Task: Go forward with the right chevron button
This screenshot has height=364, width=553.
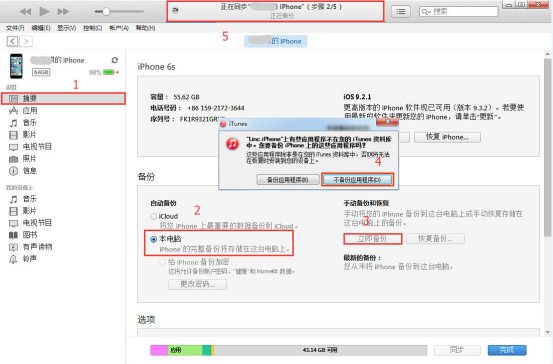Action: click(x=26, y=41)
